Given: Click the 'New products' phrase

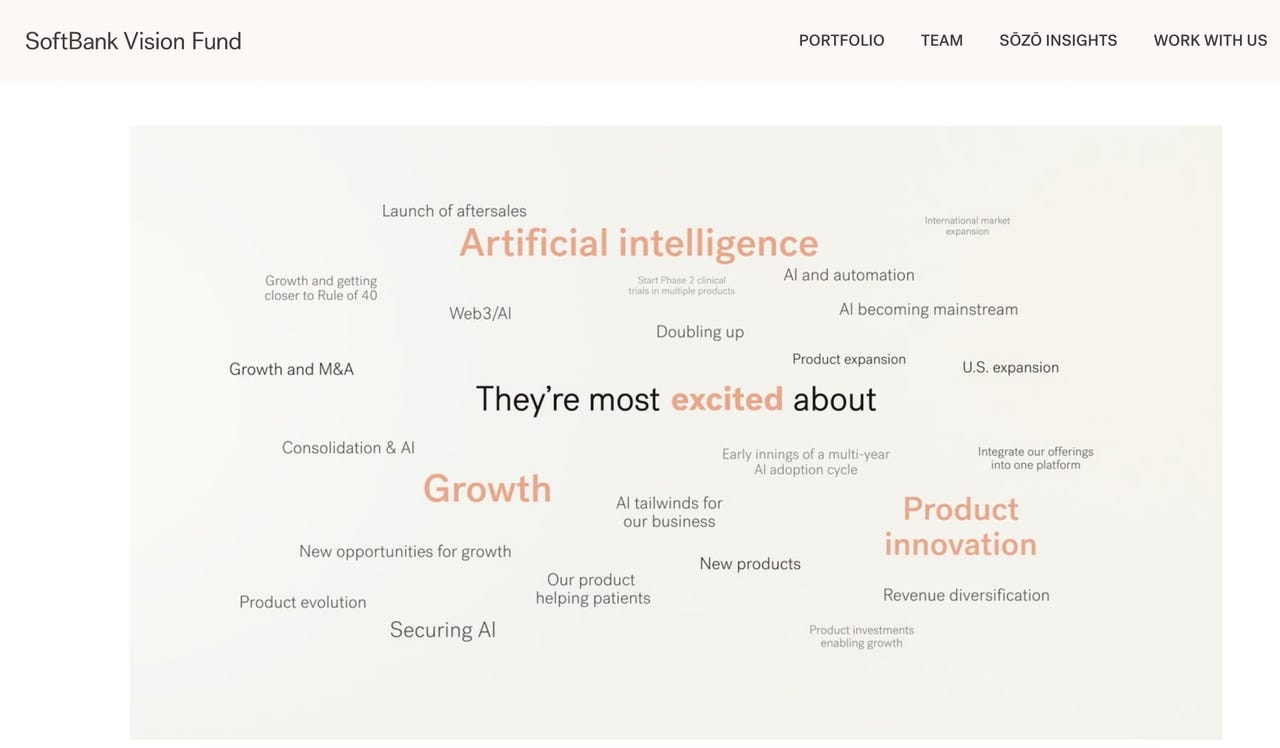Looking at the screenshot, I should [750, 564].
